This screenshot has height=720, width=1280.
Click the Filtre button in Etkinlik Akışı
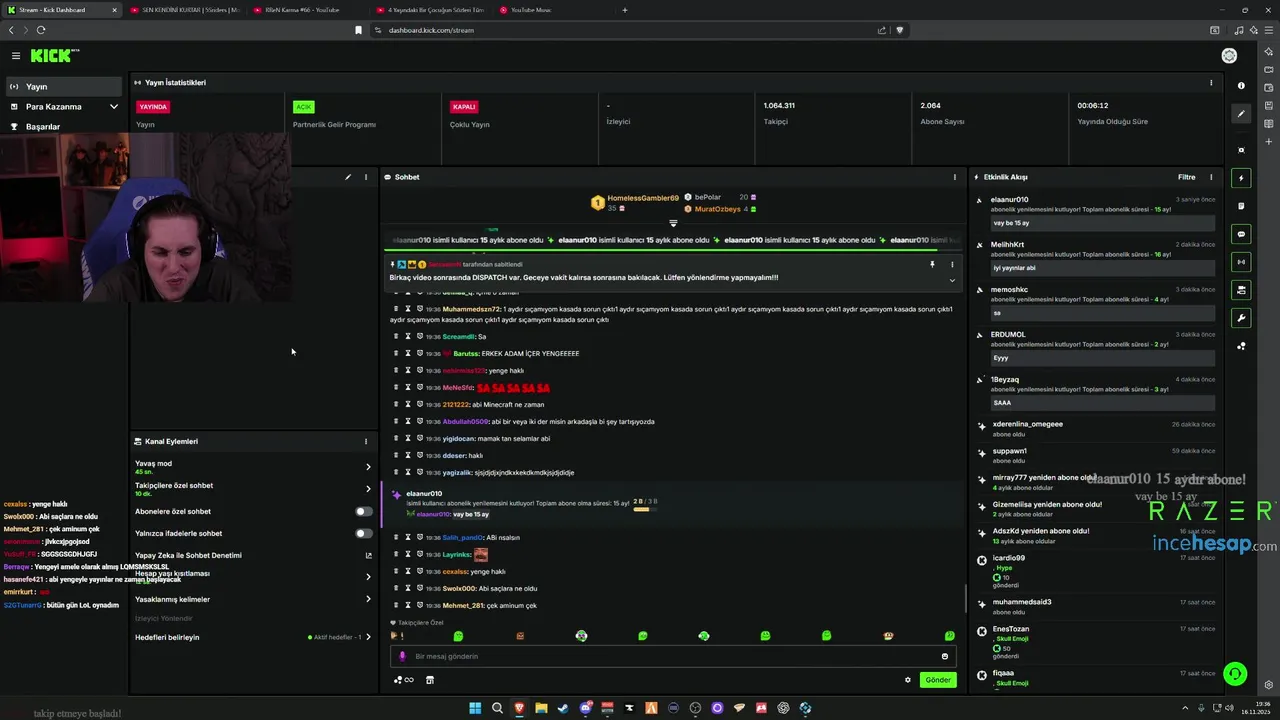click(1186, 177)
